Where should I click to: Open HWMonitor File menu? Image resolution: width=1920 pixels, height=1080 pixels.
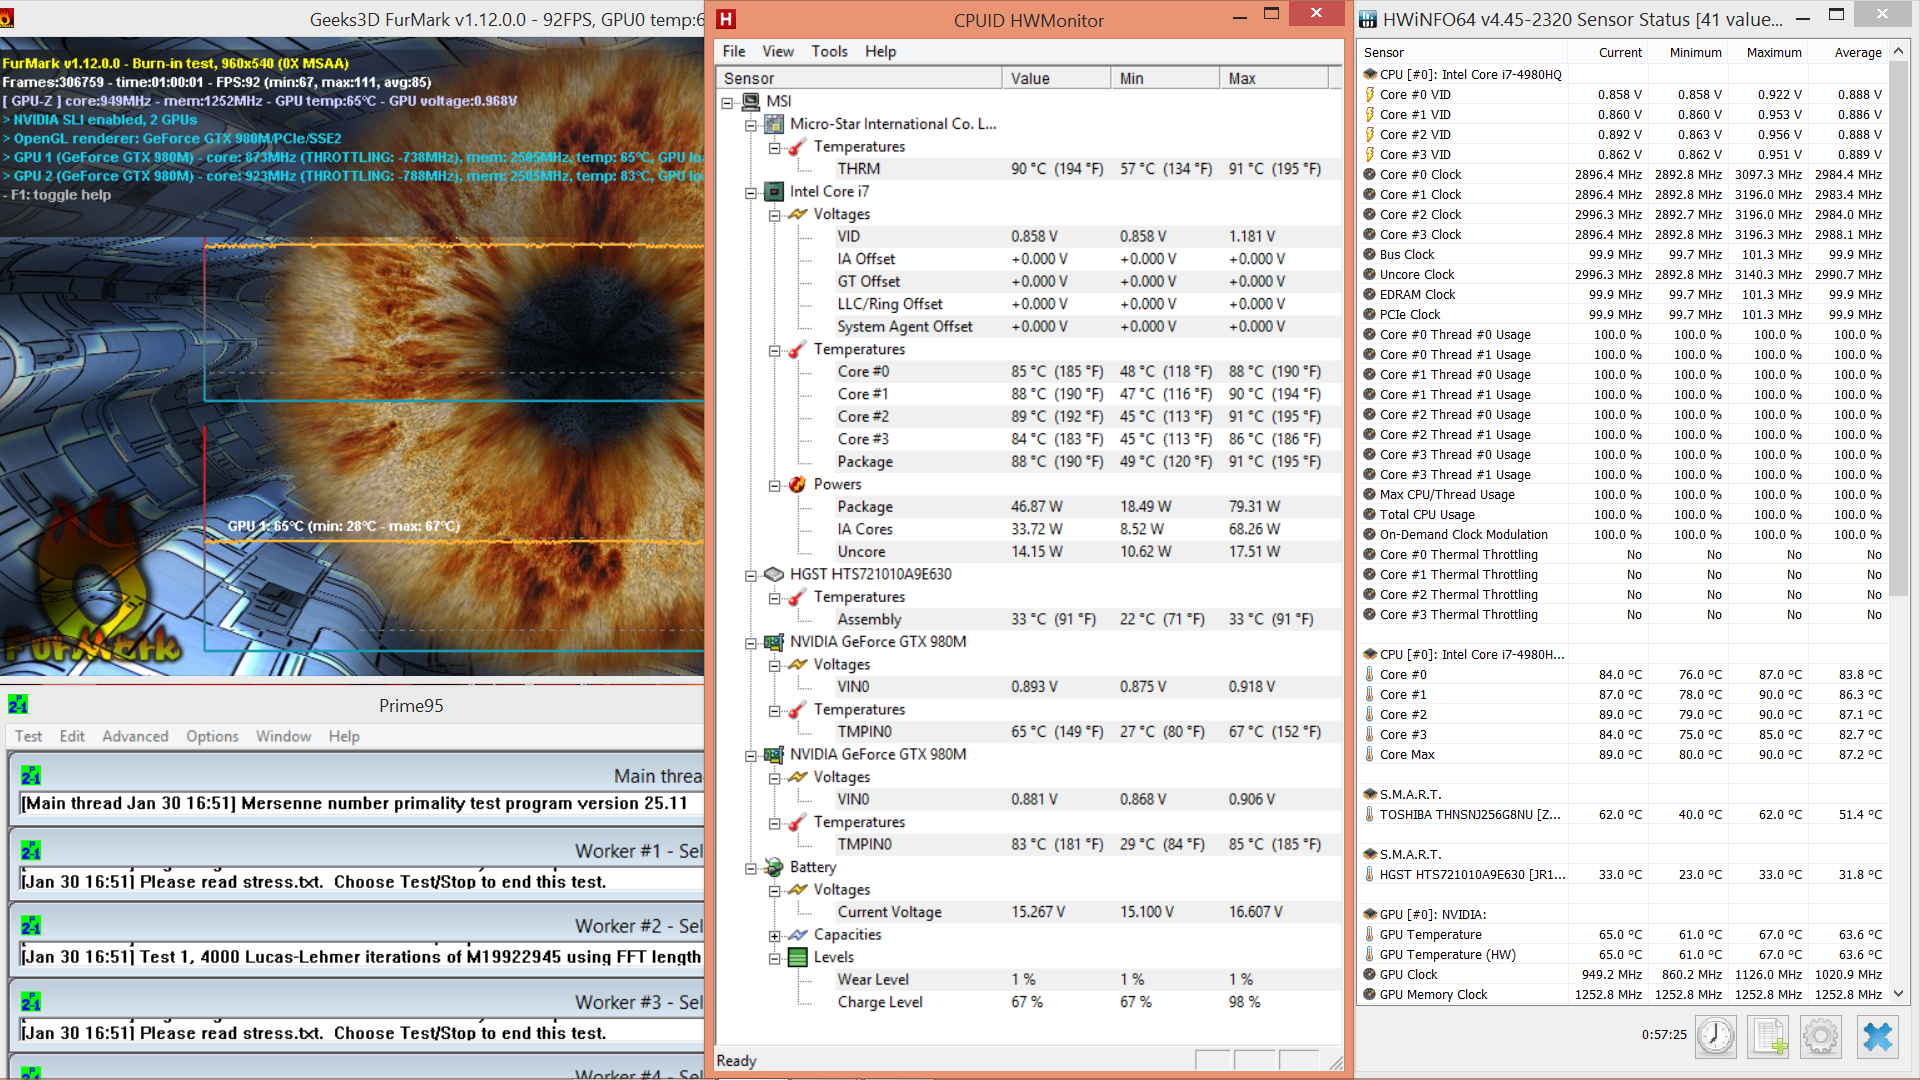734,51
